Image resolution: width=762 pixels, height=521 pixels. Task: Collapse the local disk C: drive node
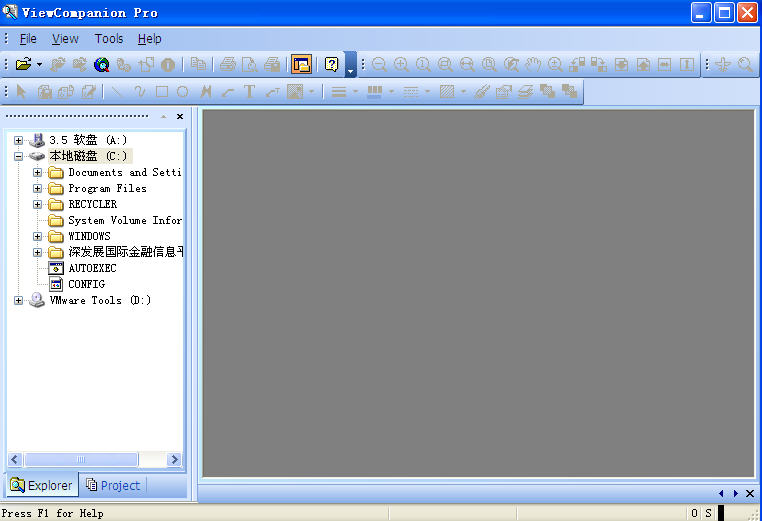(18, 156)
